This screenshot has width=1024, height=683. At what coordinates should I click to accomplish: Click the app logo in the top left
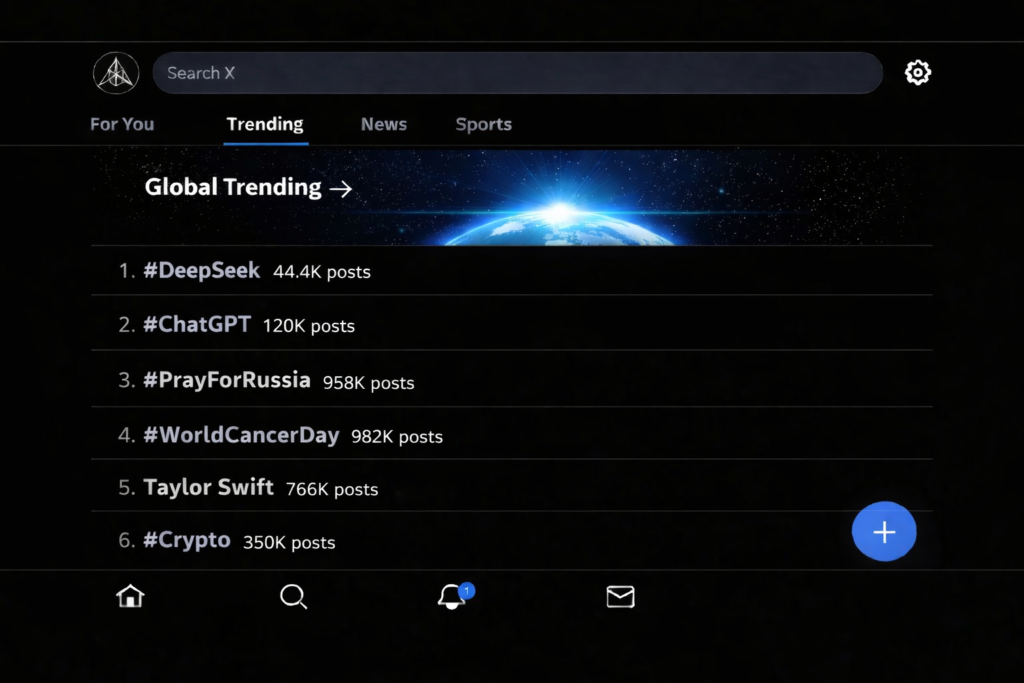115,72
